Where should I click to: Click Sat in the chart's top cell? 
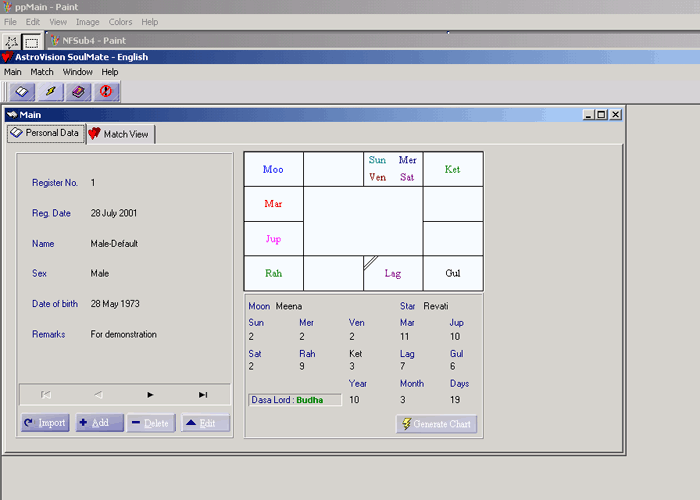point(407,177)
